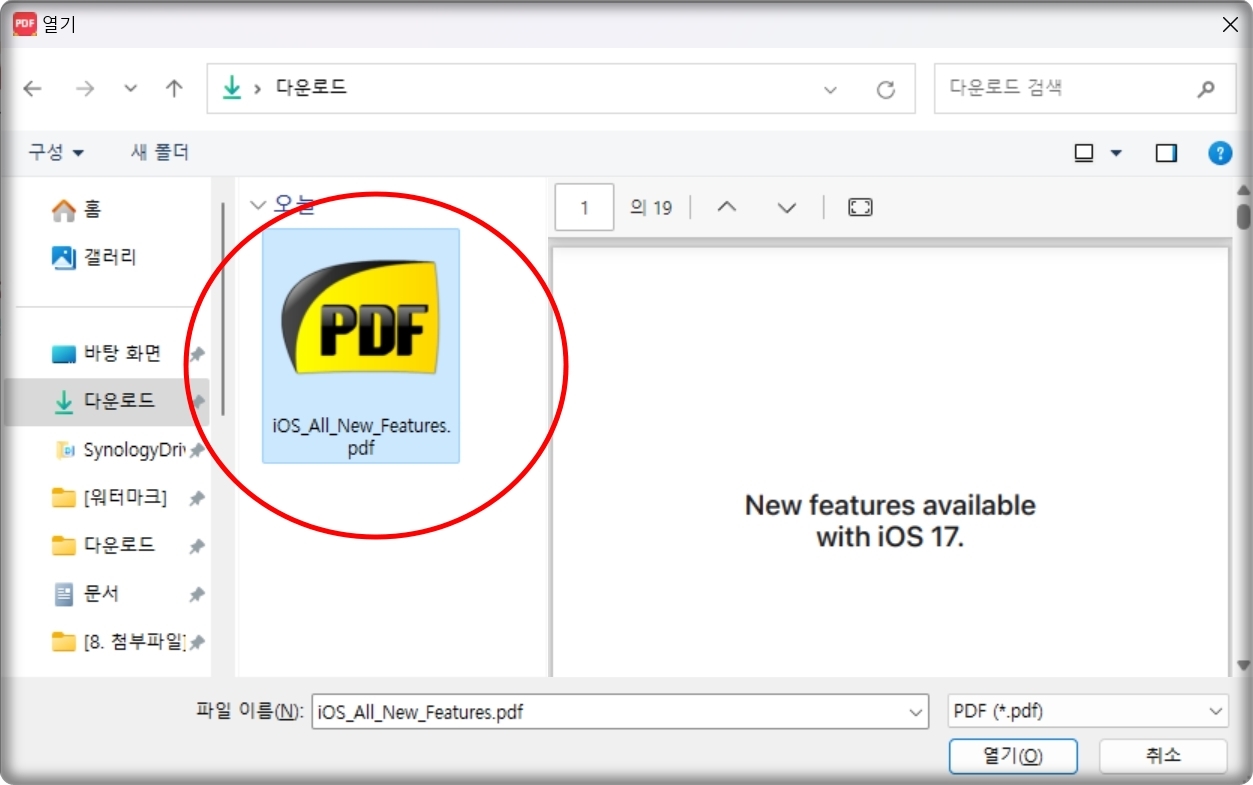Go to previous page in preview
This screenshot has height=785, width=1253.
[x=727, y=207]
